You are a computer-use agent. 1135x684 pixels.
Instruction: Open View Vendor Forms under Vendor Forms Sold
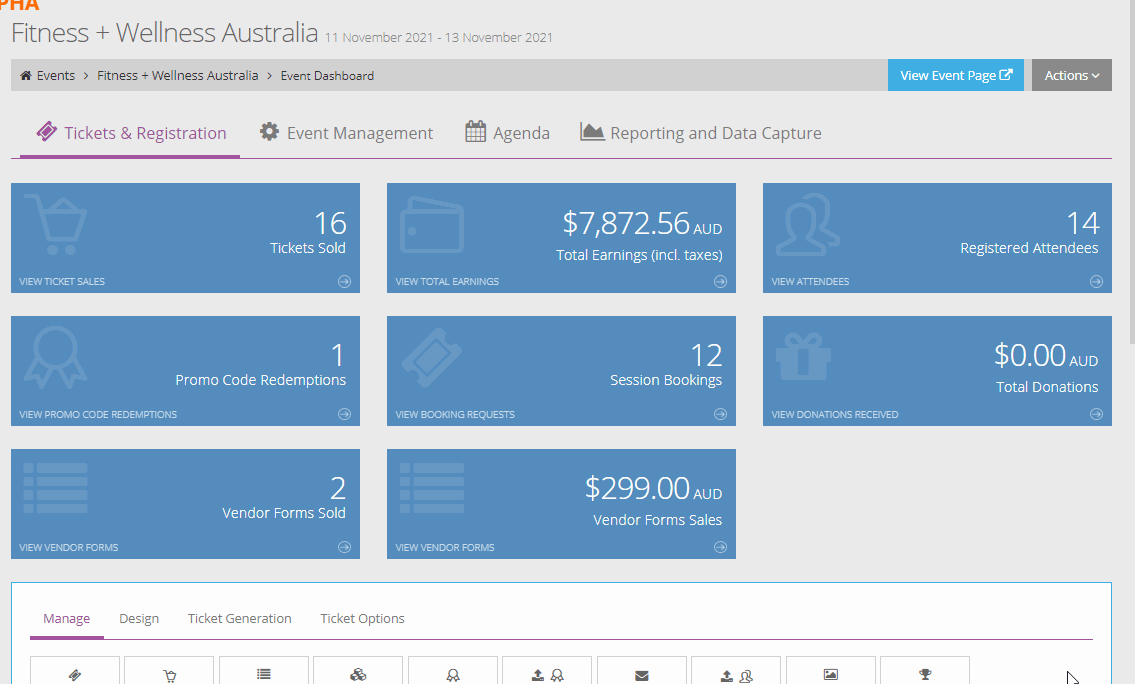(x=69, y=548)
